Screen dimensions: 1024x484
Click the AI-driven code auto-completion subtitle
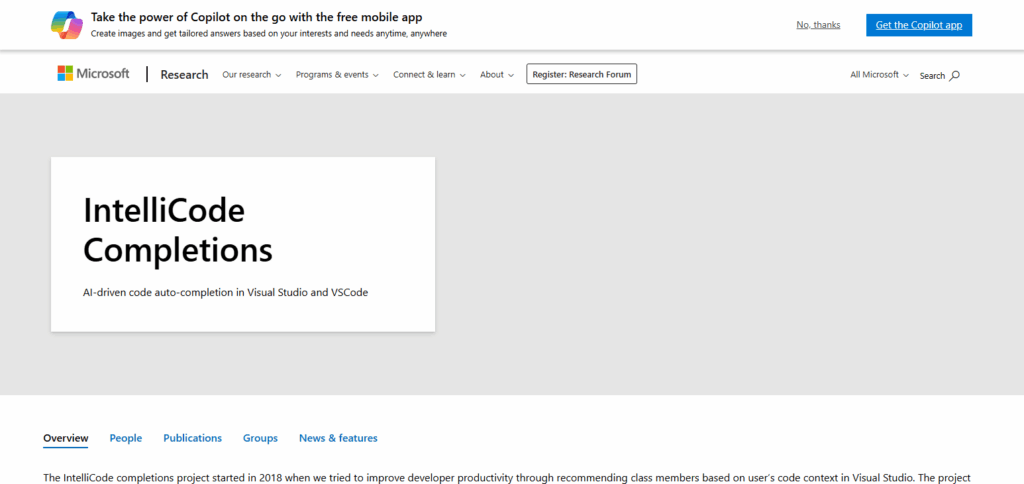click(x=225, y=293)
